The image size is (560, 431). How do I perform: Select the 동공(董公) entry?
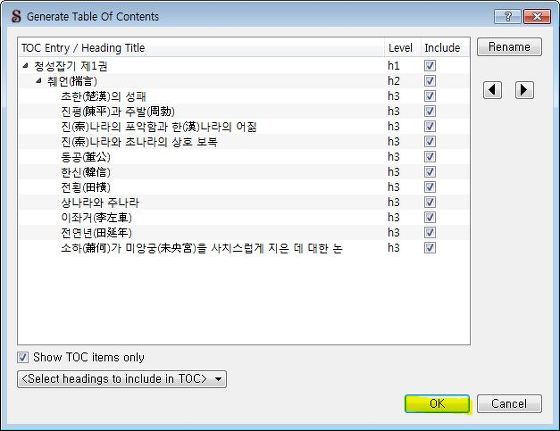[85, 157]
